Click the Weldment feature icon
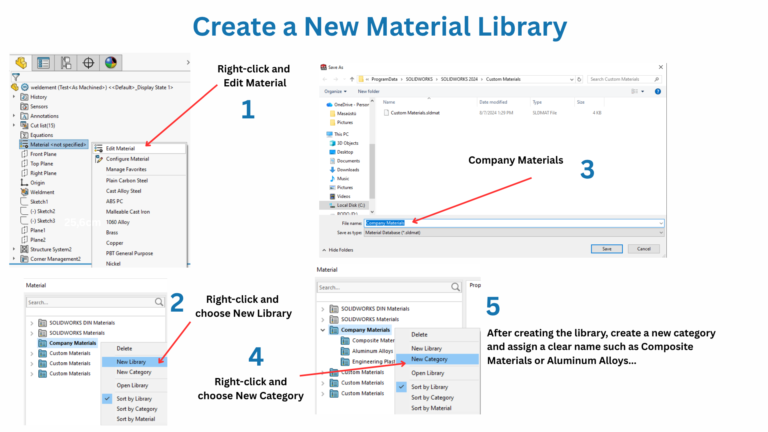768x432 pixels. pyautogui.click(x=24, y=192)
